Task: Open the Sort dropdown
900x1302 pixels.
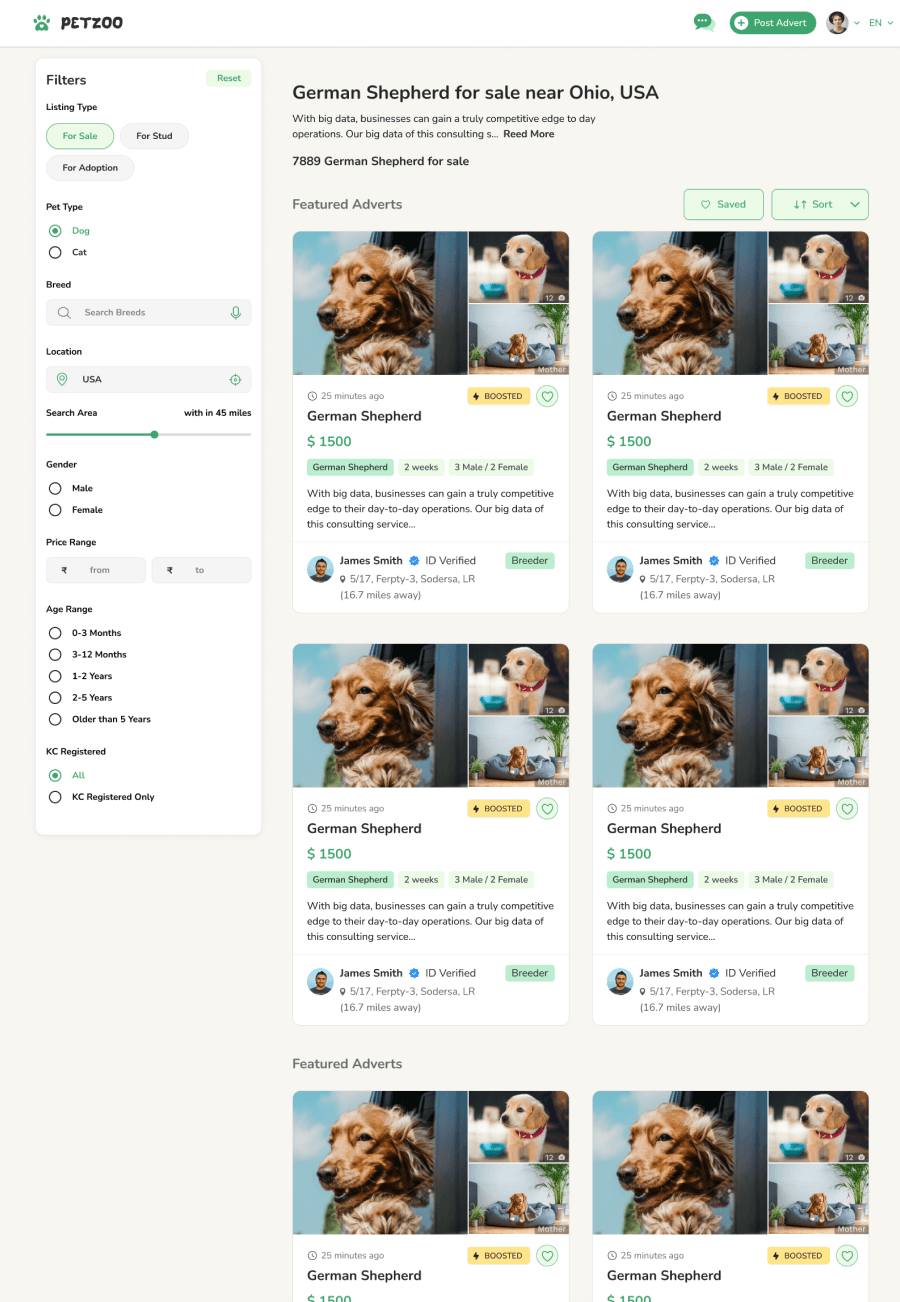Action: [x=820, y=204]
